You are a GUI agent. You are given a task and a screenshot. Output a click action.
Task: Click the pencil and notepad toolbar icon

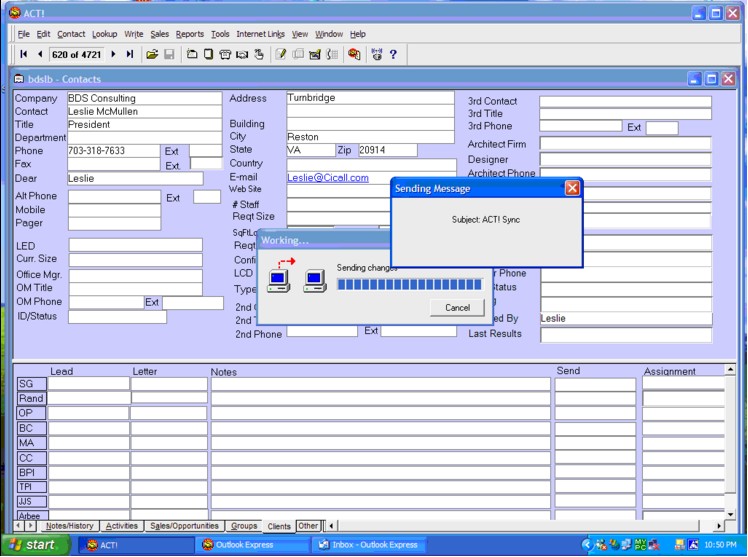[x=281, y=54]
